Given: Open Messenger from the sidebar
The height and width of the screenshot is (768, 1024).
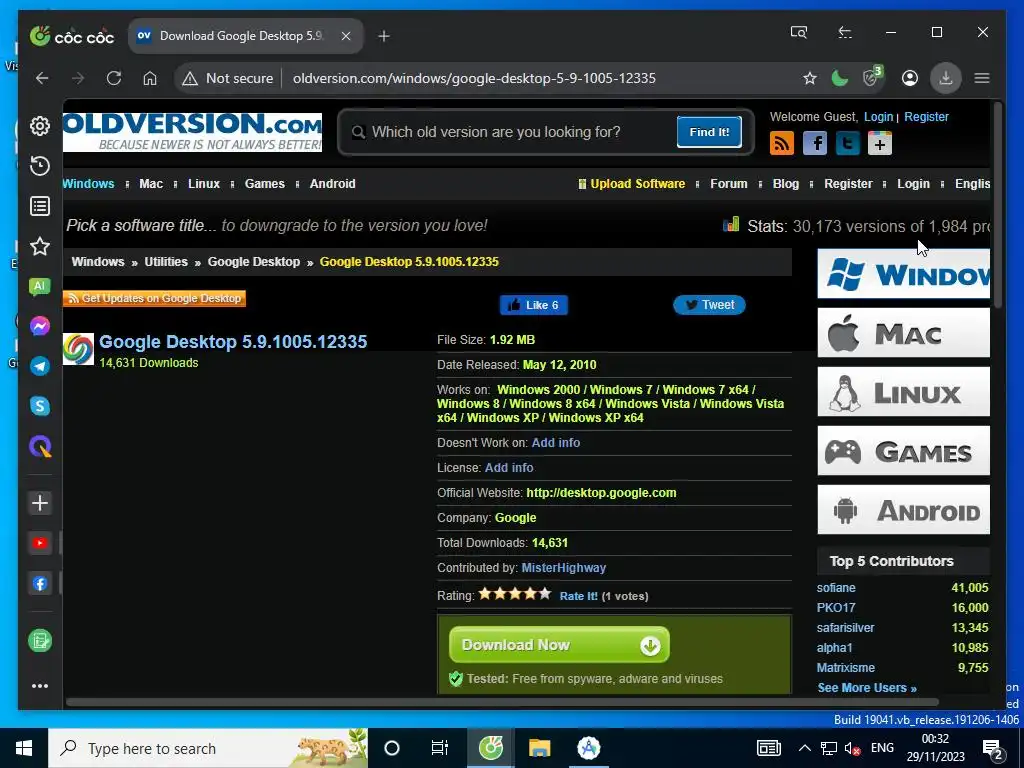Looking at the screenshot, I should (40, 326).
